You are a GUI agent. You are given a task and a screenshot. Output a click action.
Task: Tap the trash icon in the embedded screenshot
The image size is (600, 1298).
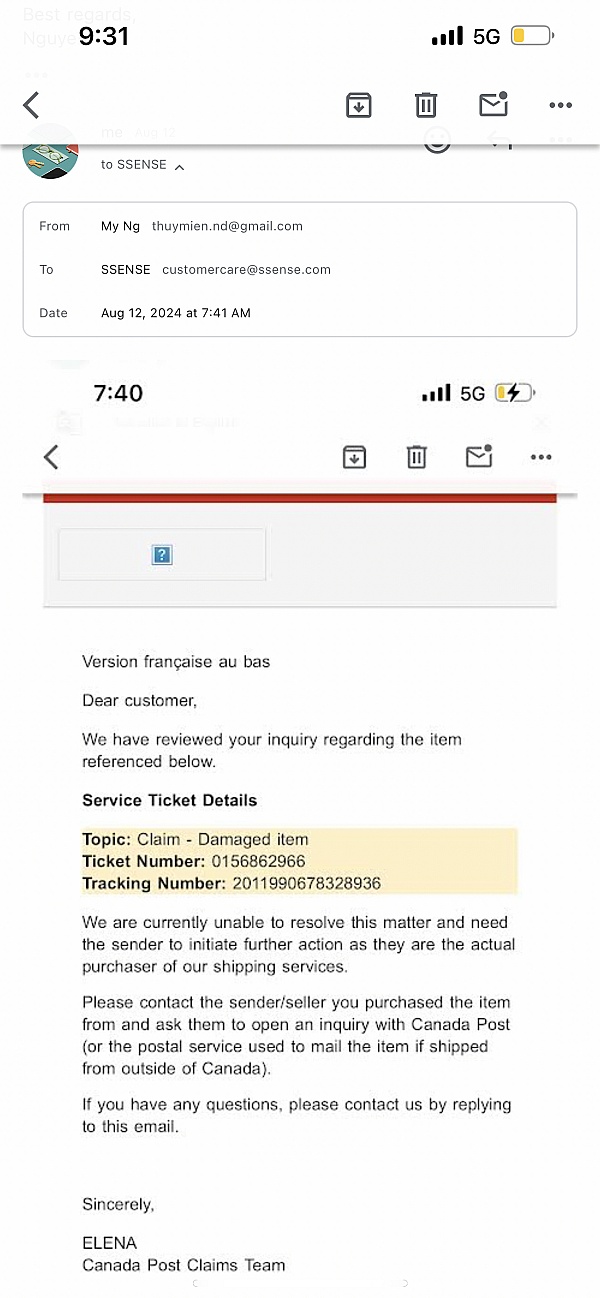[417, 457]
